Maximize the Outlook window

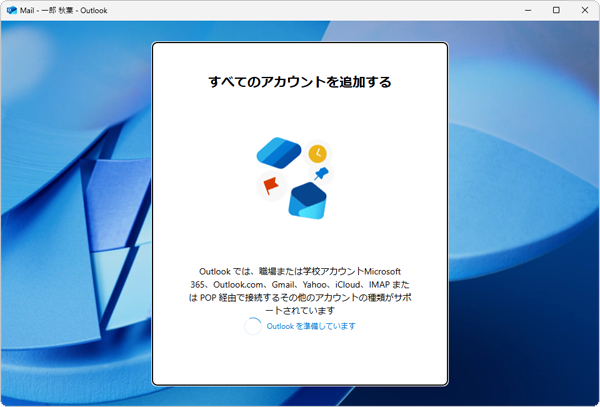[556, 10]
